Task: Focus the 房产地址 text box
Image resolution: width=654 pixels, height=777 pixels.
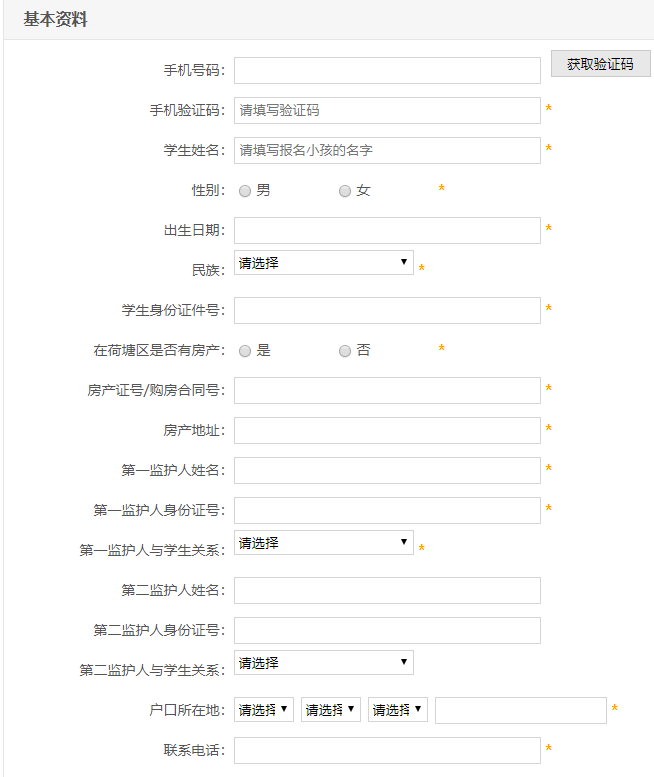Action: pyautogui.click(x=387, y=430)
